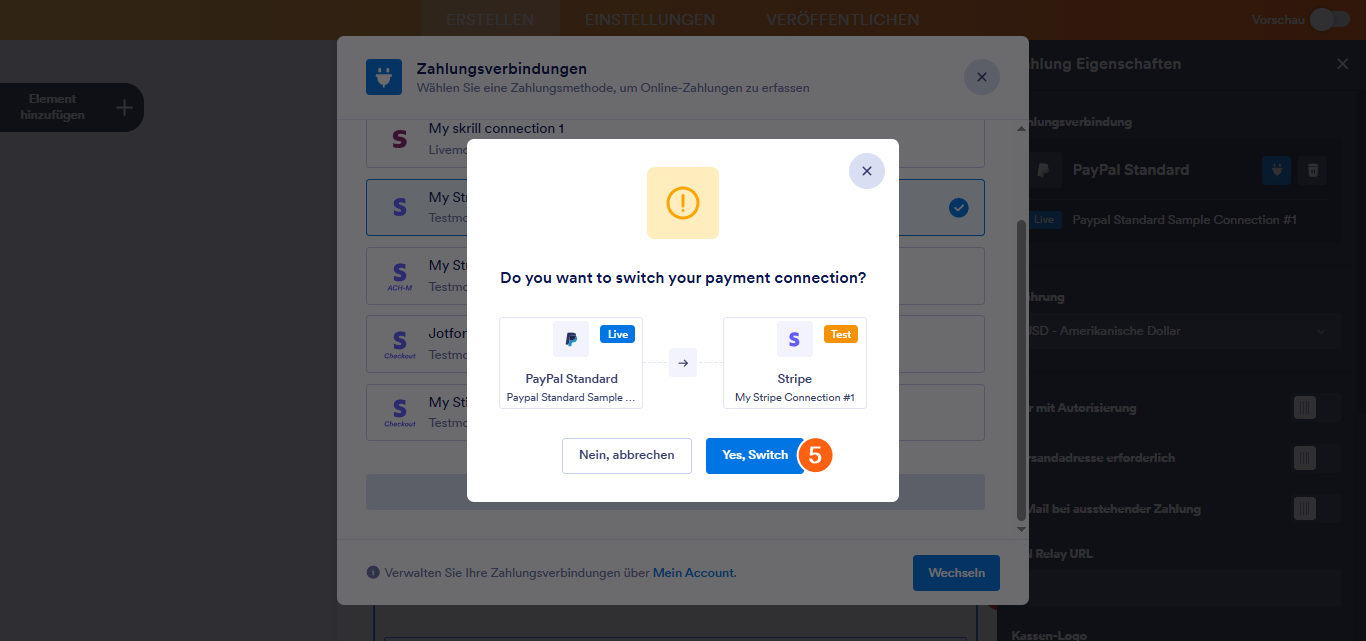Open the USD currency dropdown
This screenshot has height=641, width=1366.
point(1179,331)
